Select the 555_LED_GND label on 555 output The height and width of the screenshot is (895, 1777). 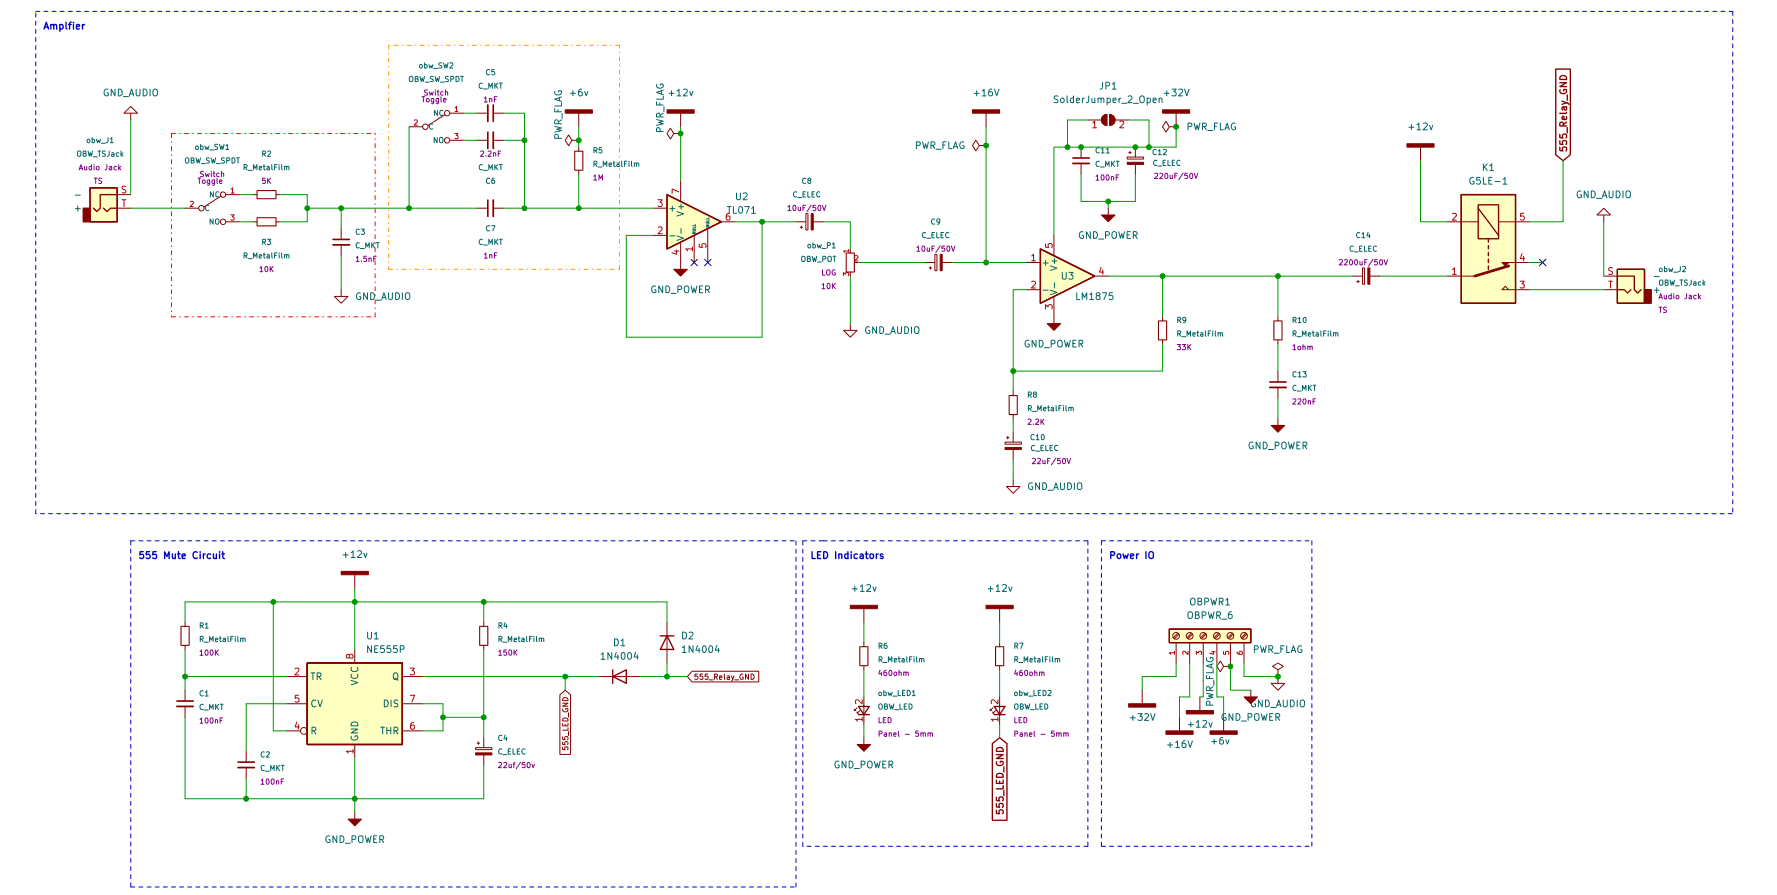[x=565, y=722]
